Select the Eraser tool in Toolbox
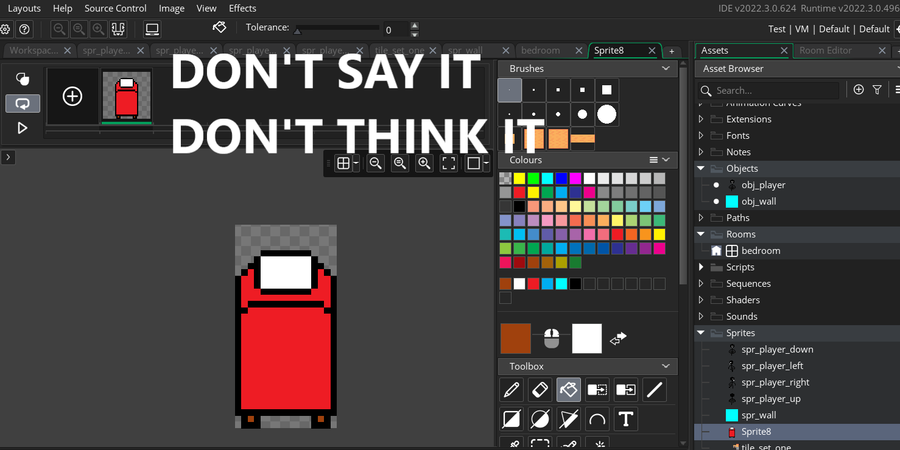The image size is (900, 450). [540, 390]
